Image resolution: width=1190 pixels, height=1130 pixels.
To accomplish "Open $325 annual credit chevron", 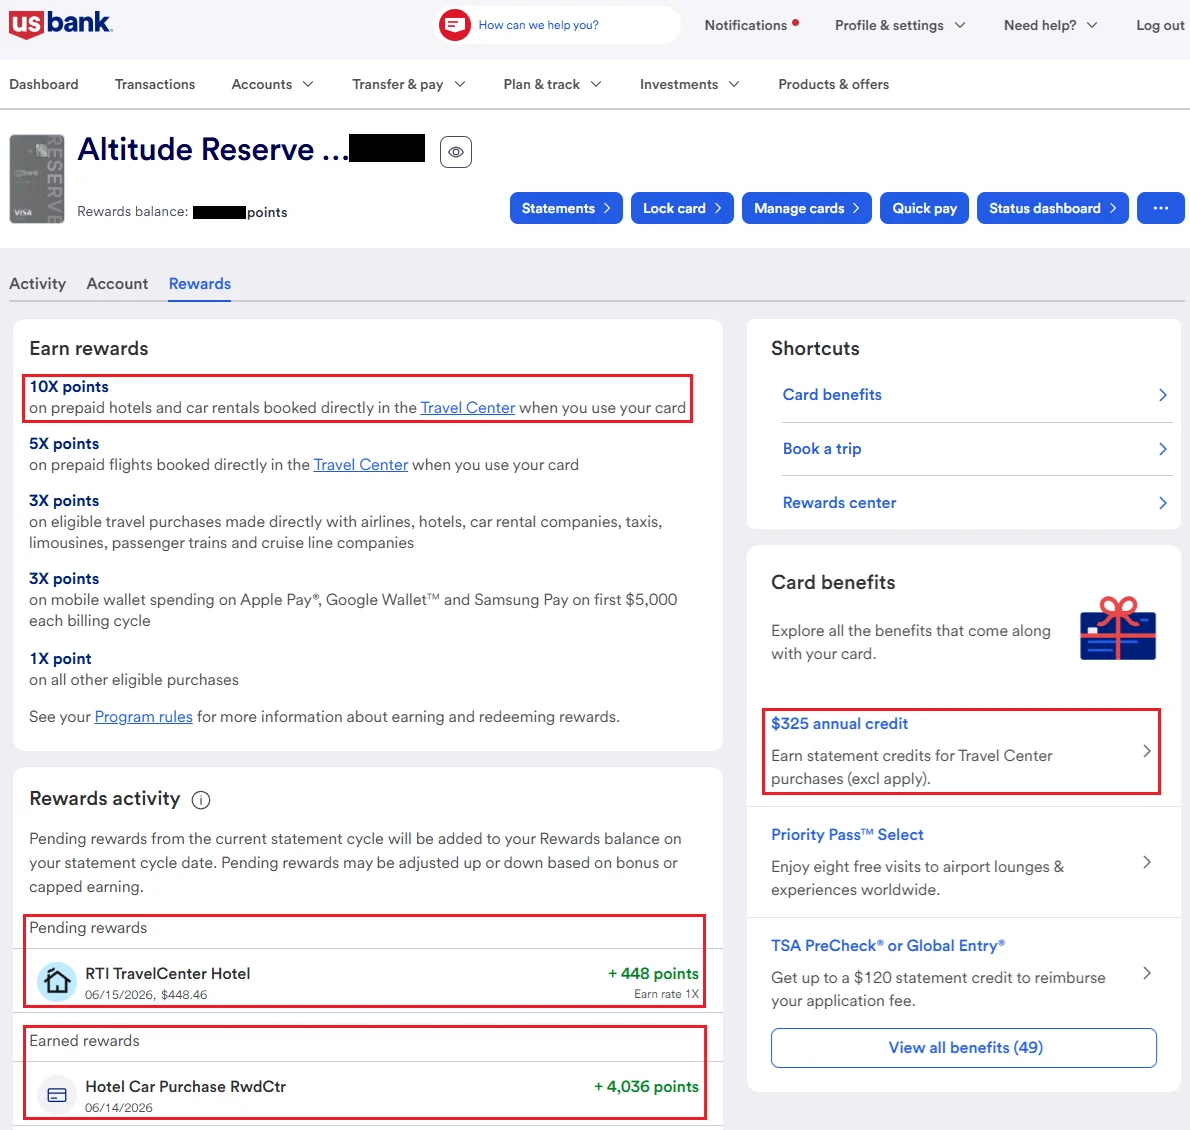I will (x=1147, y=751).
